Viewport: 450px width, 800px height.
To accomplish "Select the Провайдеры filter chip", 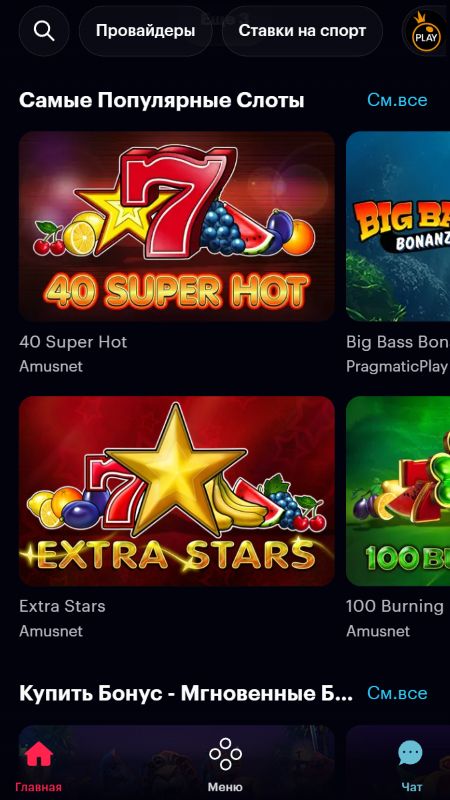I will (145, 31).
